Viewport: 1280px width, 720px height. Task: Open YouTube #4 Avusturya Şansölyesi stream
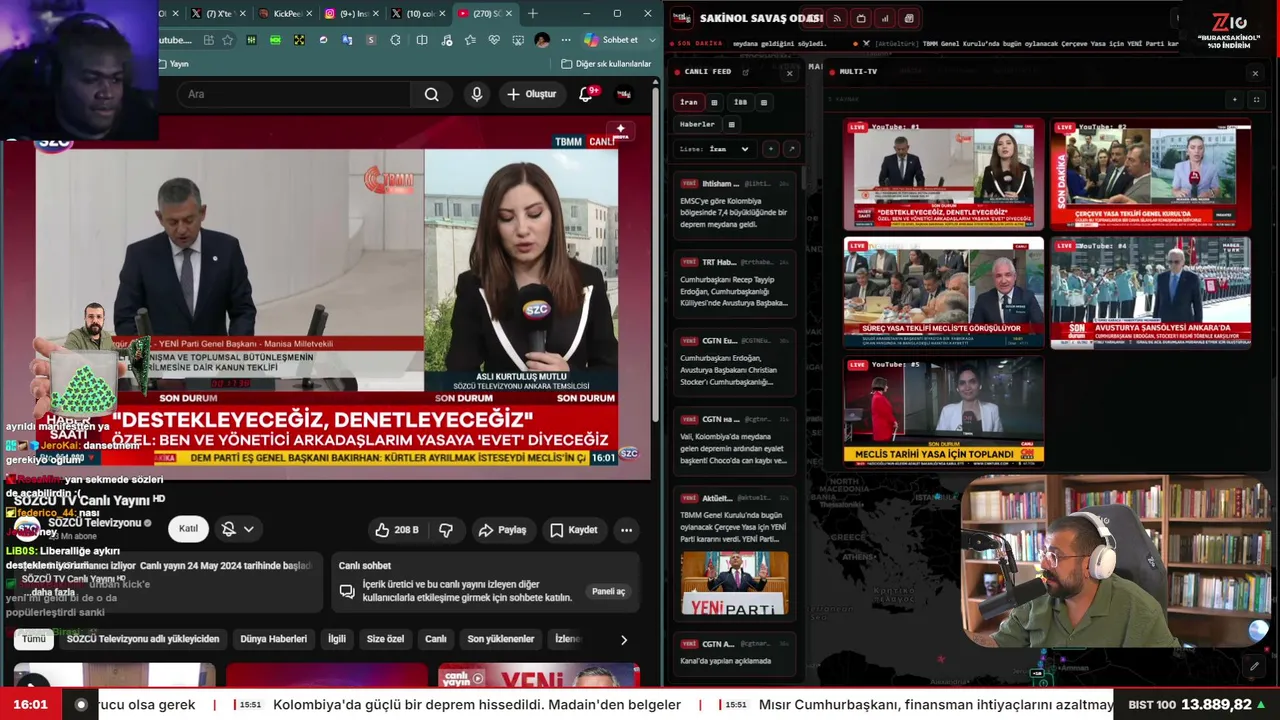1150,293
